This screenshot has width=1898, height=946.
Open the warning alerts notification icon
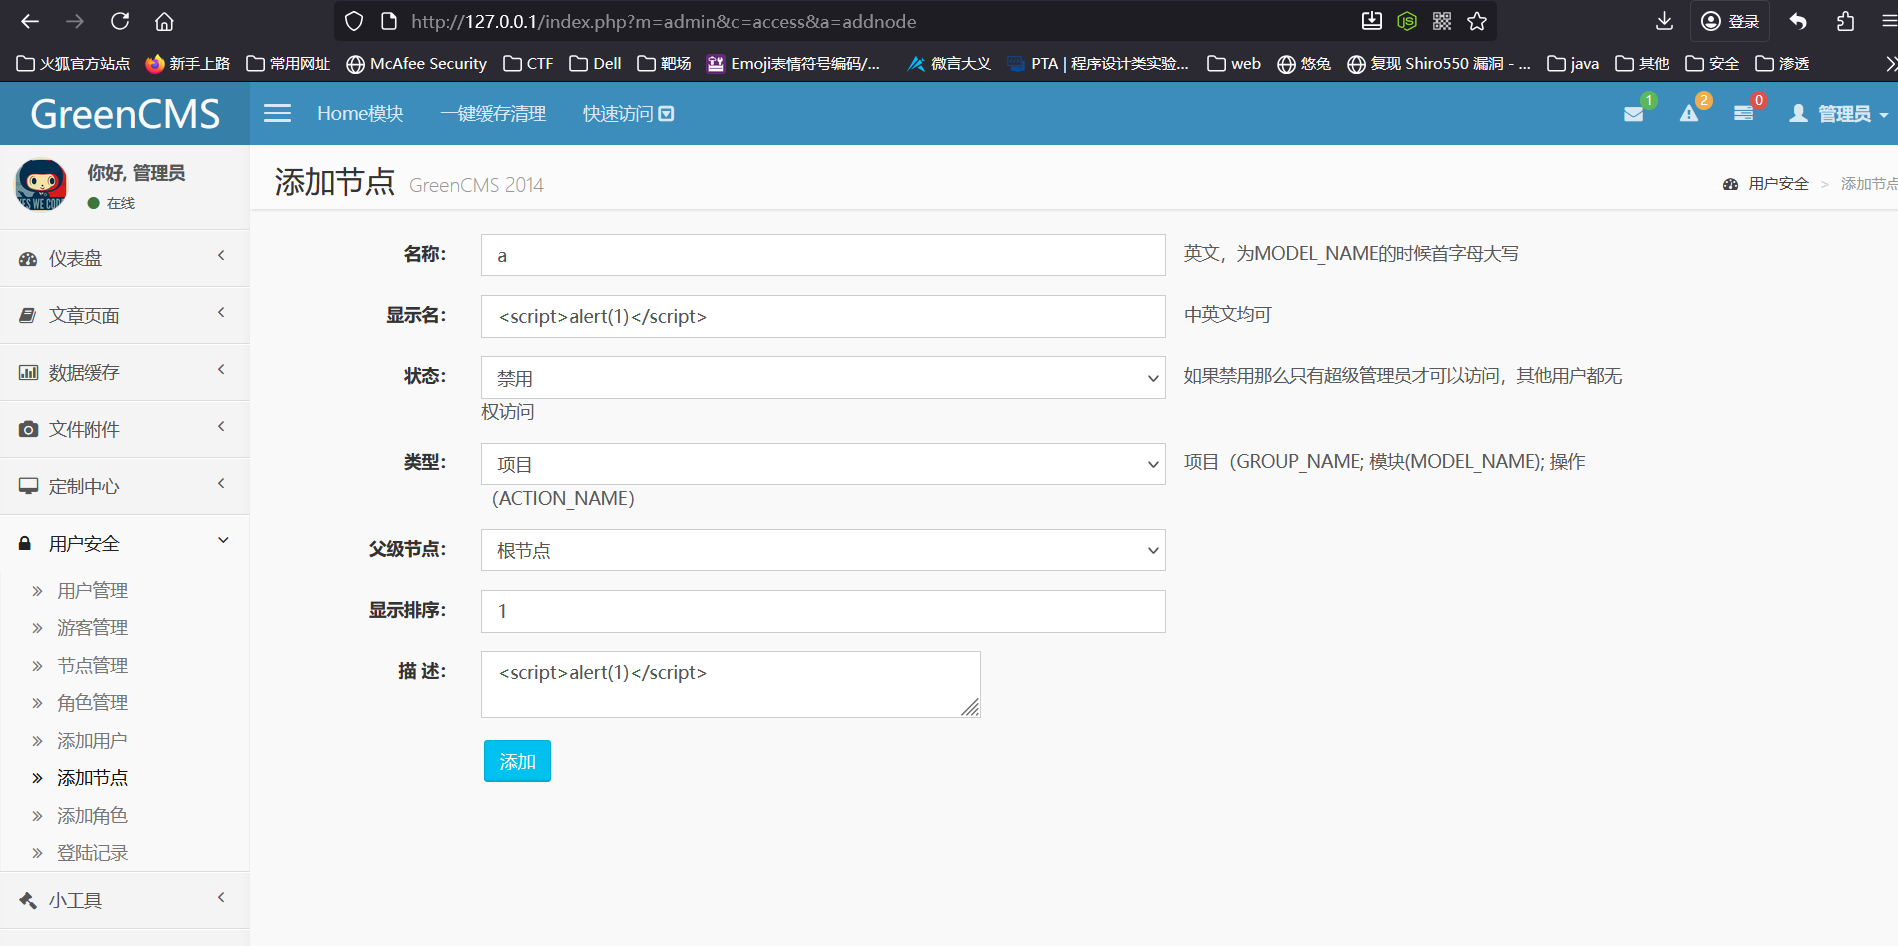[x=1689, y=114]
